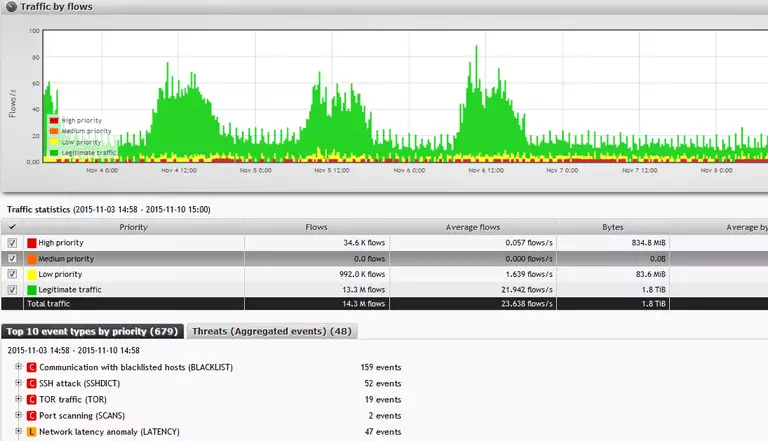
Task: Disable the Low priority checkbox
Action: [x=12, y=274]
